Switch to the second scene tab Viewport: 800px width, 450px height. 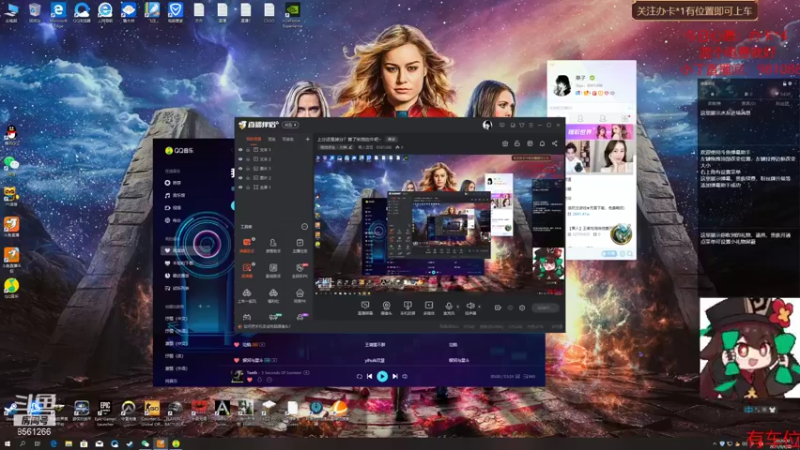pyautogui.click(x=272, y=139)
